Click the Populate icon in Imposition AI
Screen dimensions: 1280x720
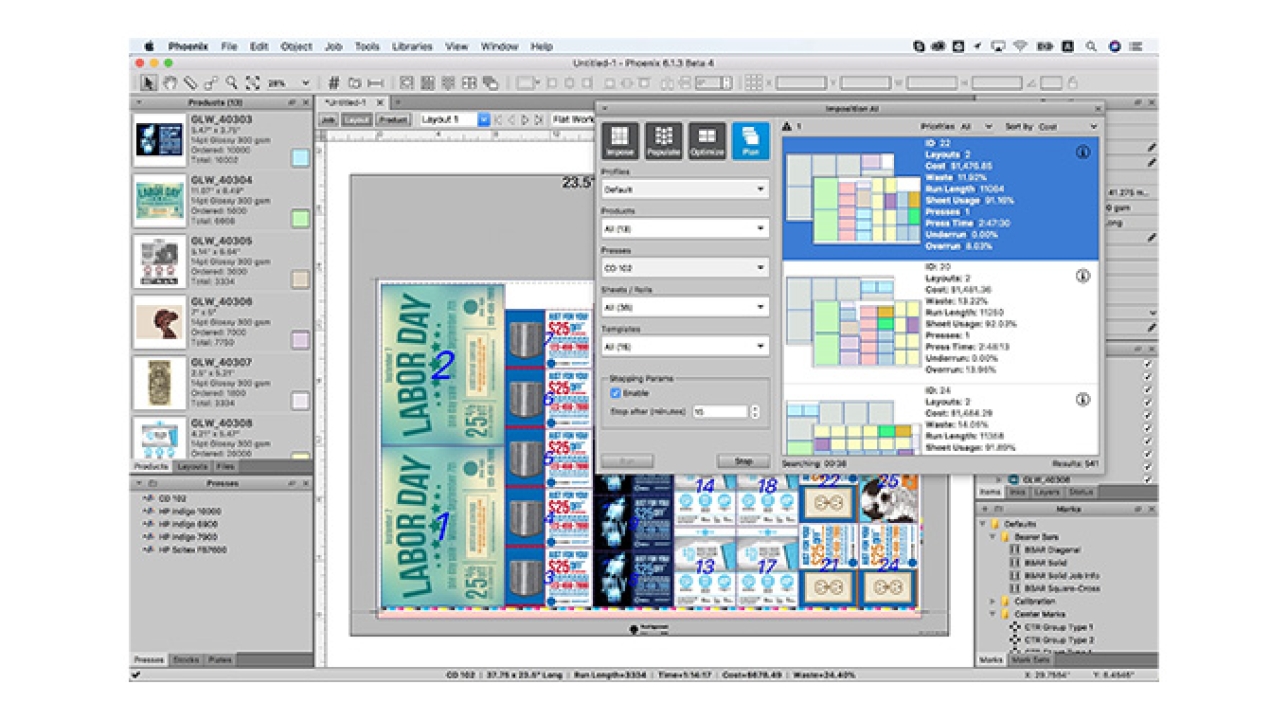coord(663,140)
